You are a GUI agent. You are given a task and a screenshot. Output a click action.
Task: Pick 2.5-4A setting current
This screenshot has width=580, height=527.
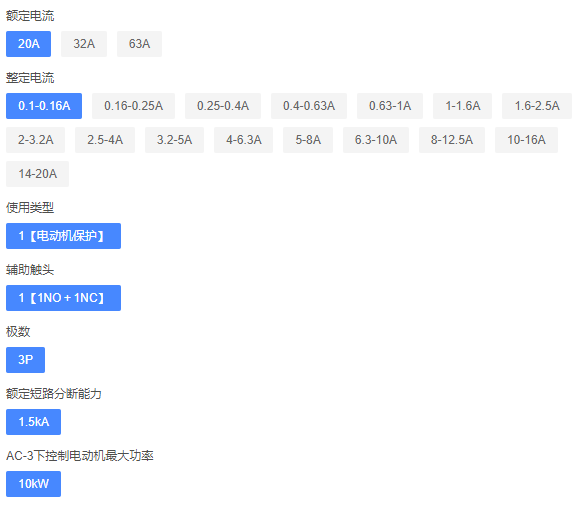(105, 140)
